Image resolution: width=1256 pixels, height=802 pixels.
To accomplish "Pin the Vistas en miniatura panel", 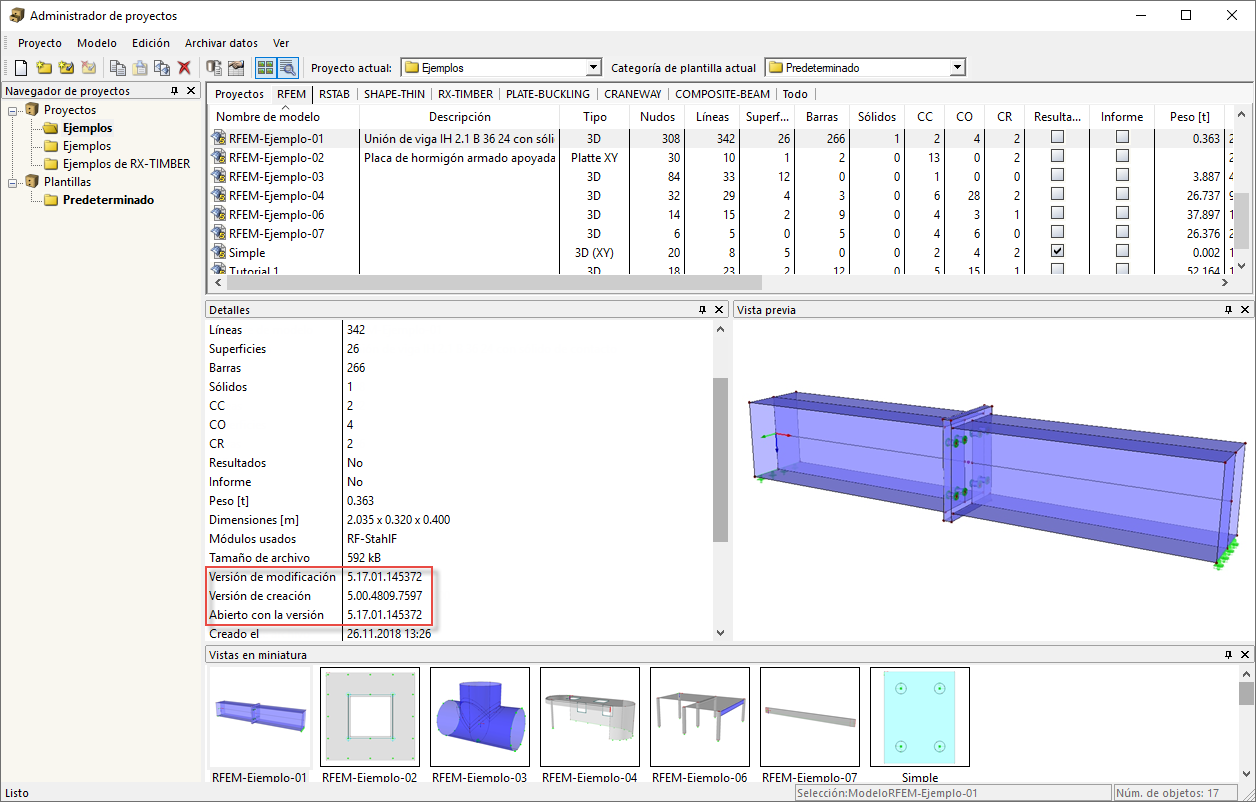I will coord(1228,655).
